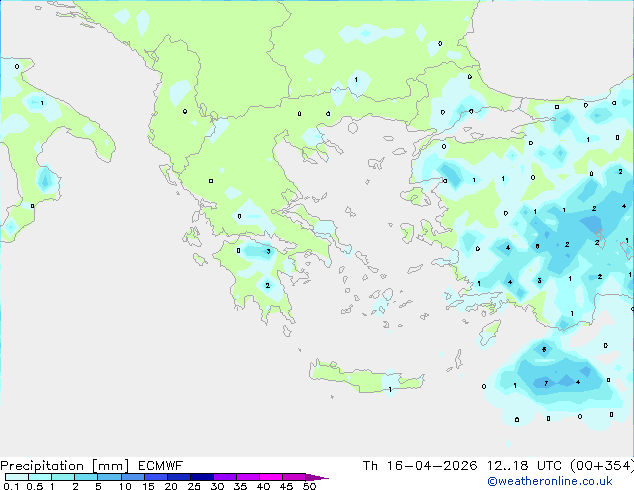Click the legend arrow tip above 50

[317, 477]
